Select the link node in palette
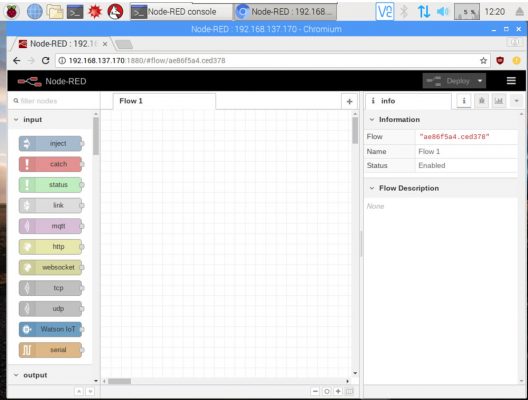Viewport: 528px width, 400px height. (51, 205)
